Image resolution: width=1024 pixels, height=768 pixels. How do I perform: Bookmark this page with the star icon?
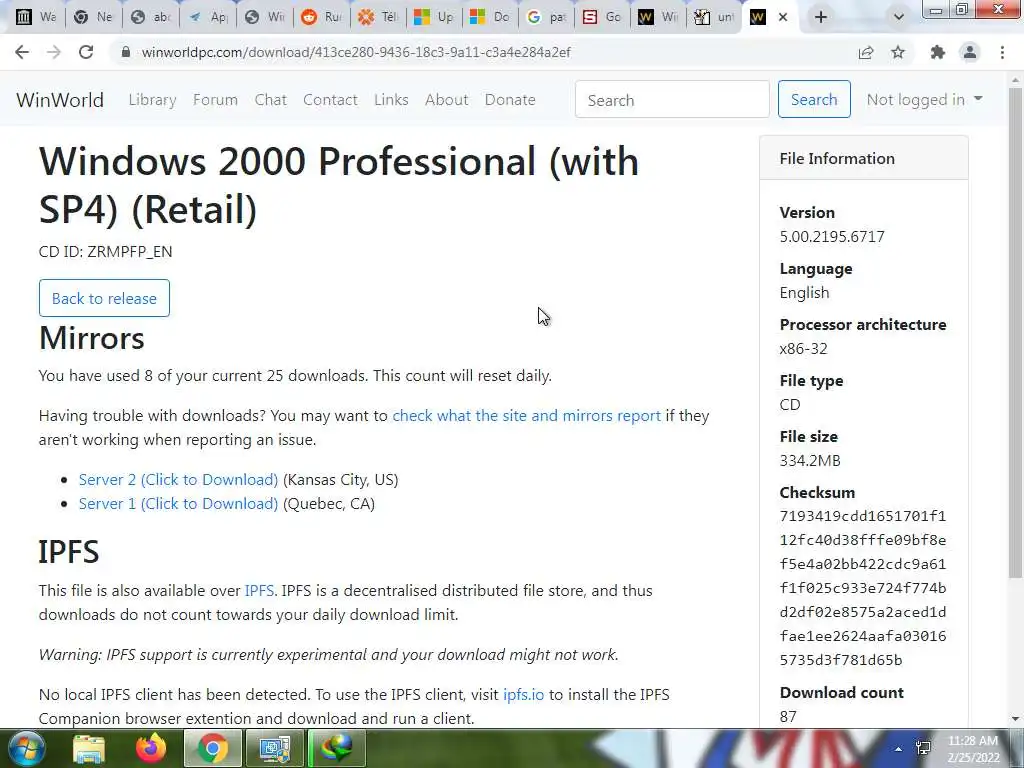click(898, 52)
